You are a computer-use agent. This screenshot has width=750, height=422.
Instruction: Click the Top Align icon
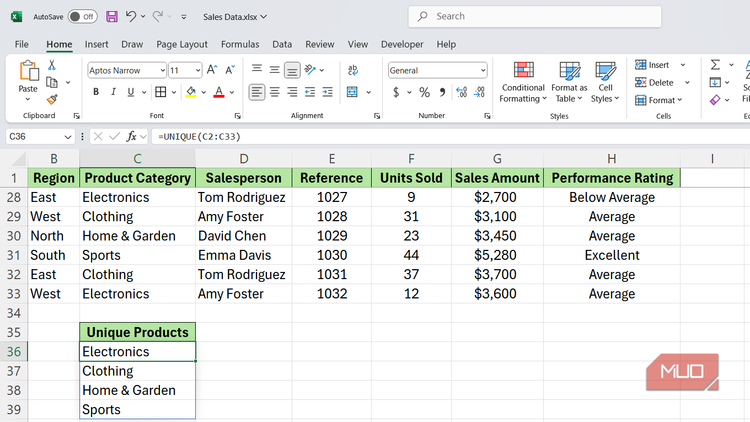[257, 70]
